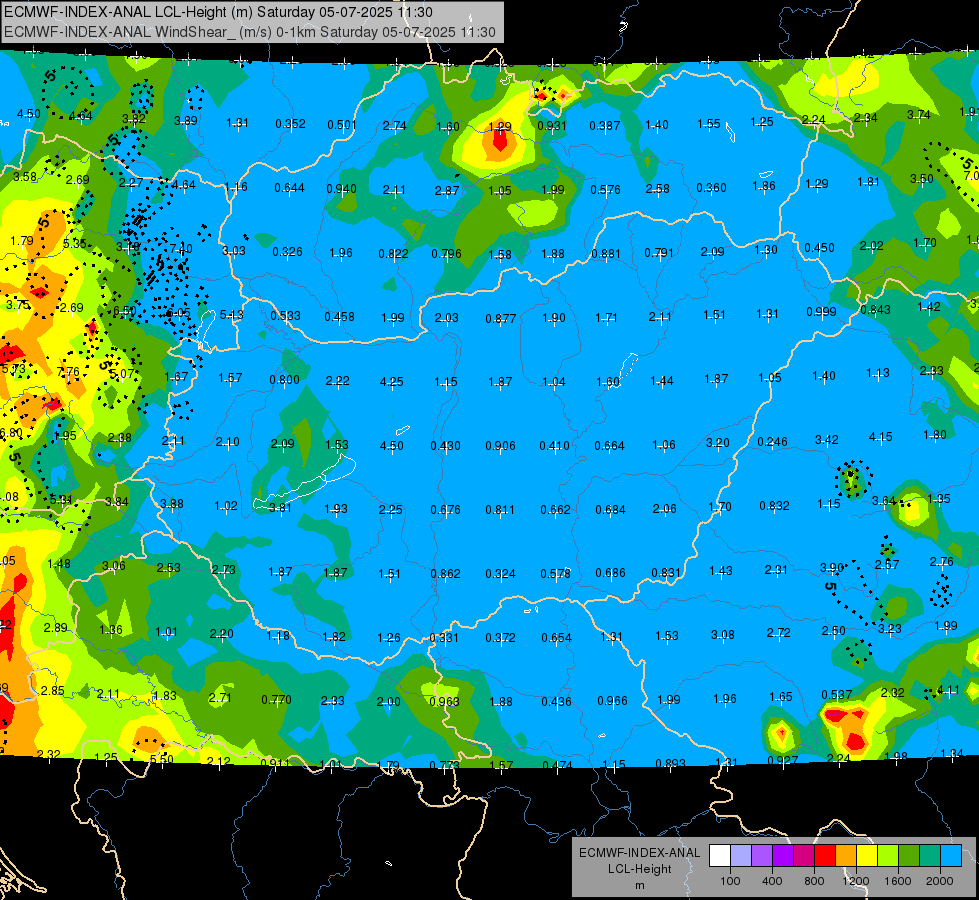Image resolution: width=979 pixels, height=900 pixels.
Task: Click the wind shear value 0.940
Action: [x=342, y=189]
